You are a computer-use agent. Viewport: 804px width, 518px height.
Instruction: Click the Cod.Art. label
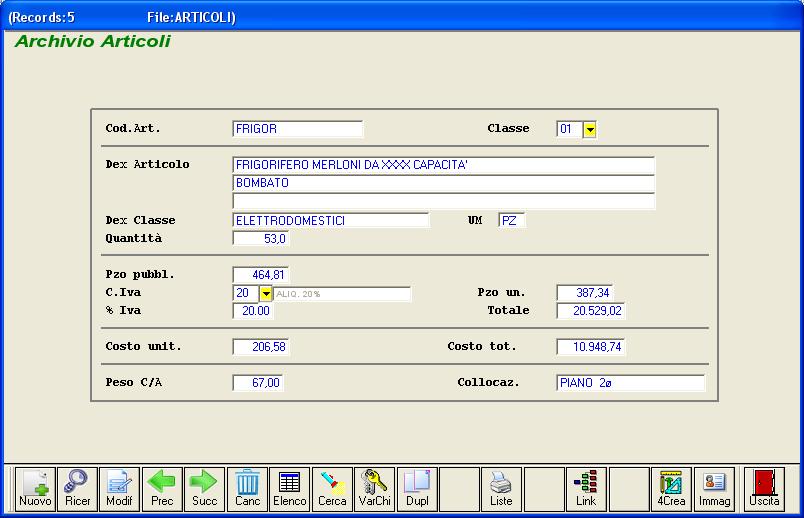[133, 128]
